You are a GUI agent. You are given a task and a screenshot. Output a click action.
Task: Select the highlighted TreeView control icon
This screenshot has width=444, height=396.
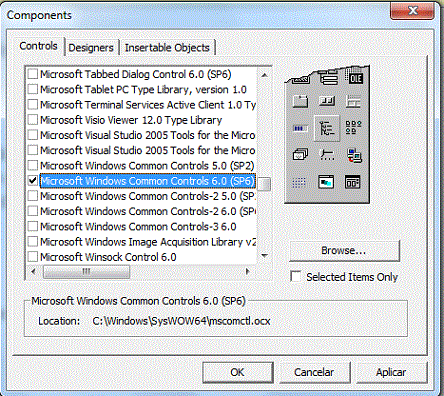click(327, 128)
